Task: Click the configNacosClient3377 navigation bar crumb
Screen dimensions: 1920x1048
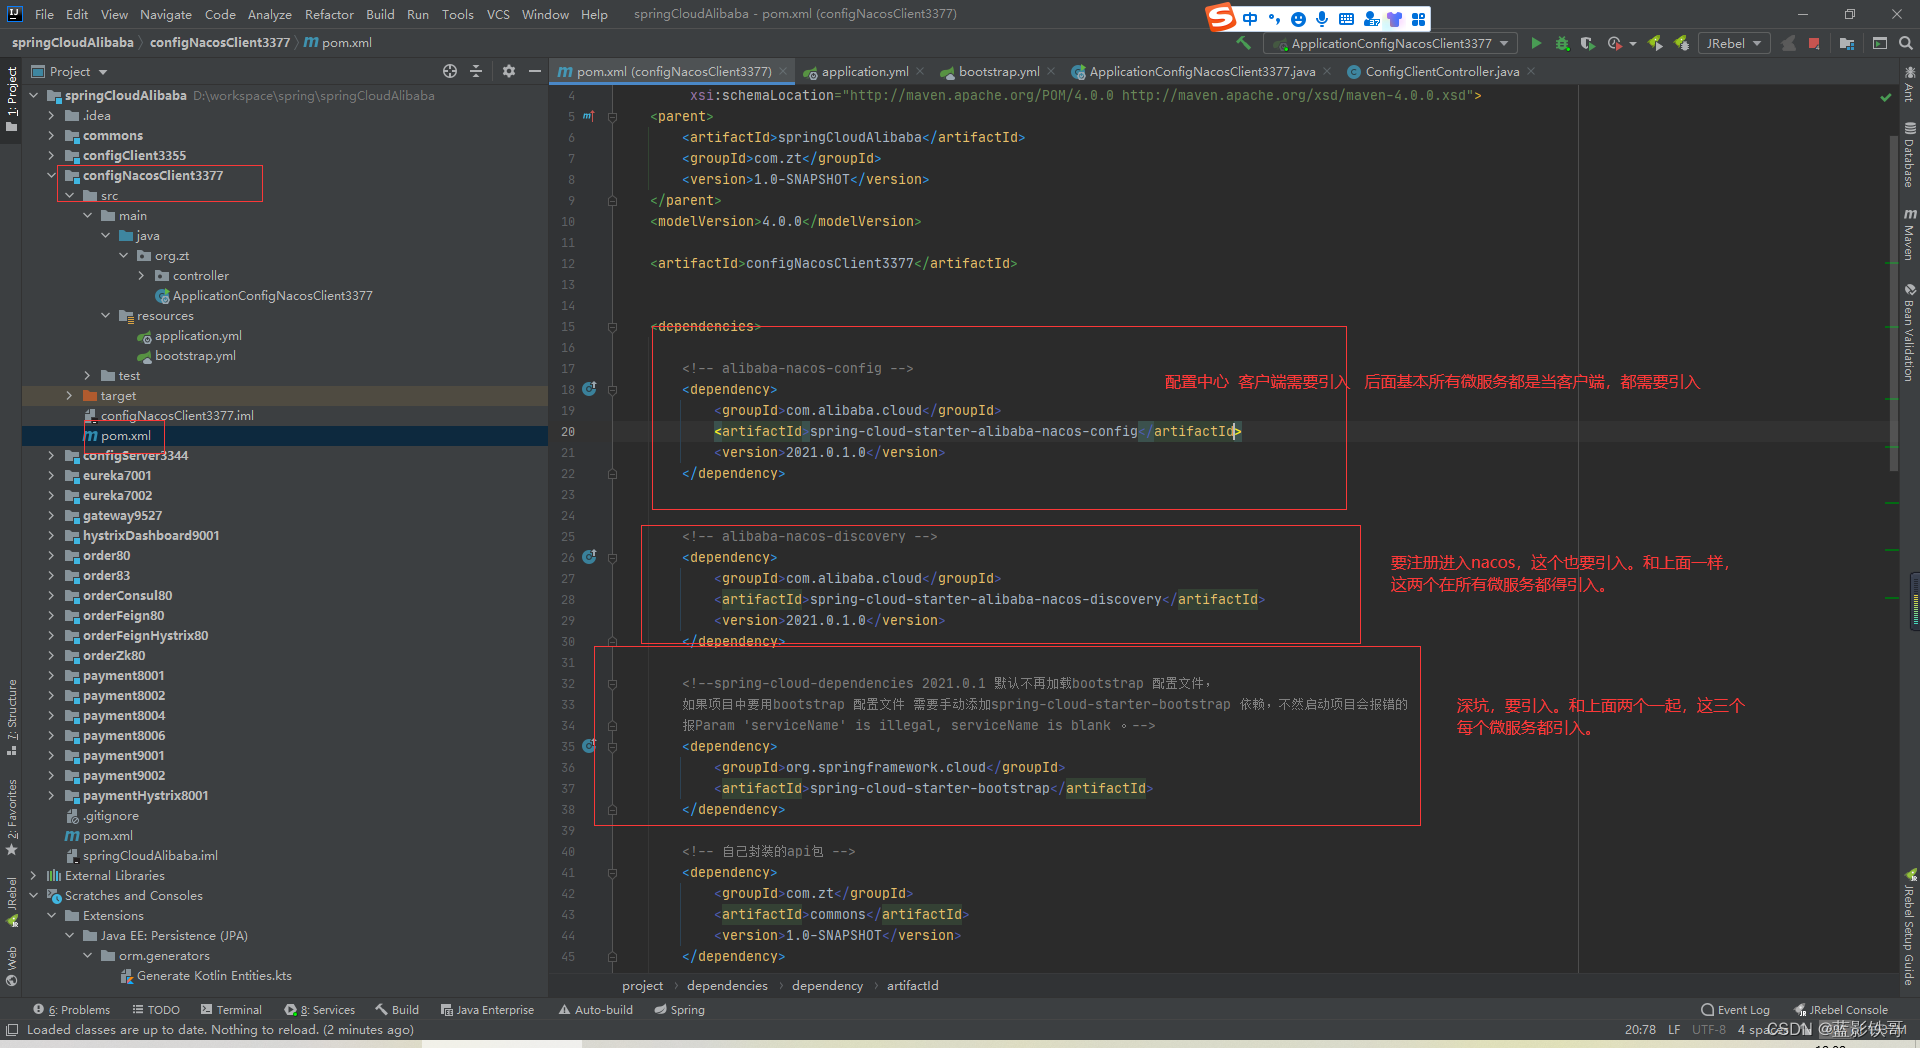Action: pos(219,42)
